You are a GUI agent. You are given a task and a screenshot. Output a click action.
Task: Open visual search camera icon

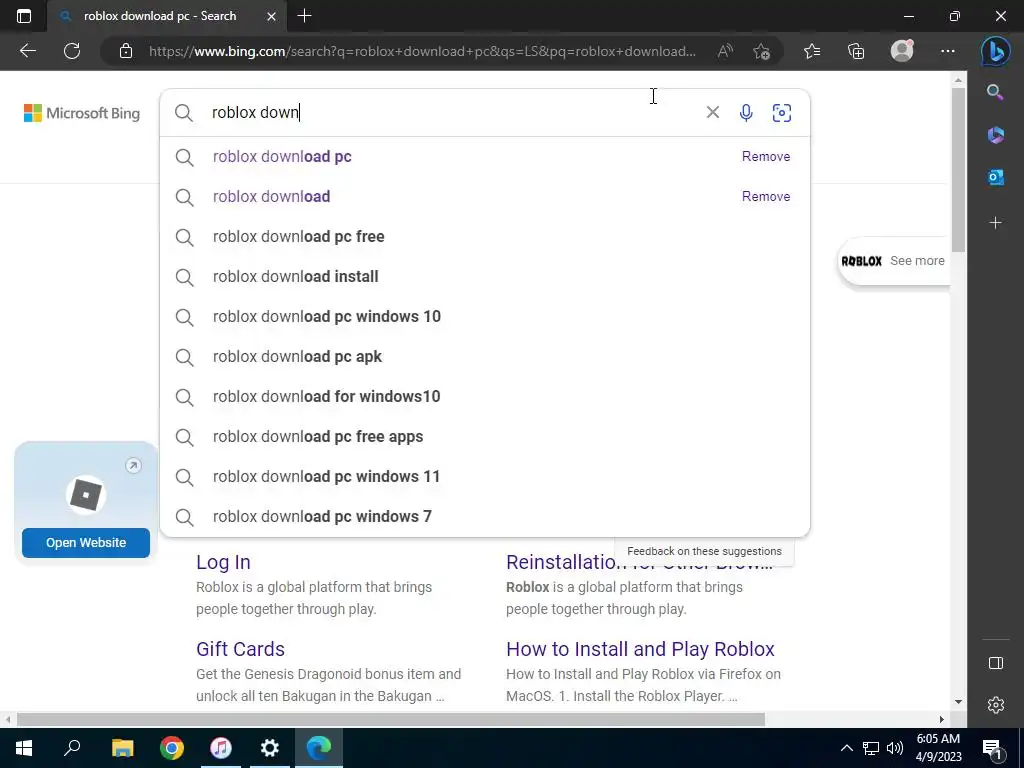782,112
